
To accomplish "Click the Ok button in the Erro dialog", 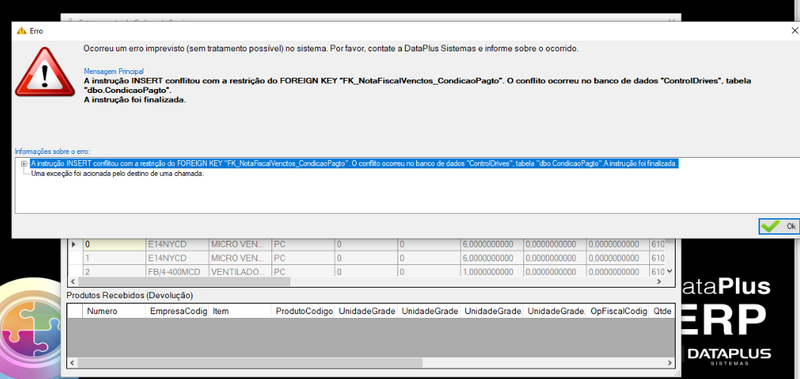I will (779, 226).
